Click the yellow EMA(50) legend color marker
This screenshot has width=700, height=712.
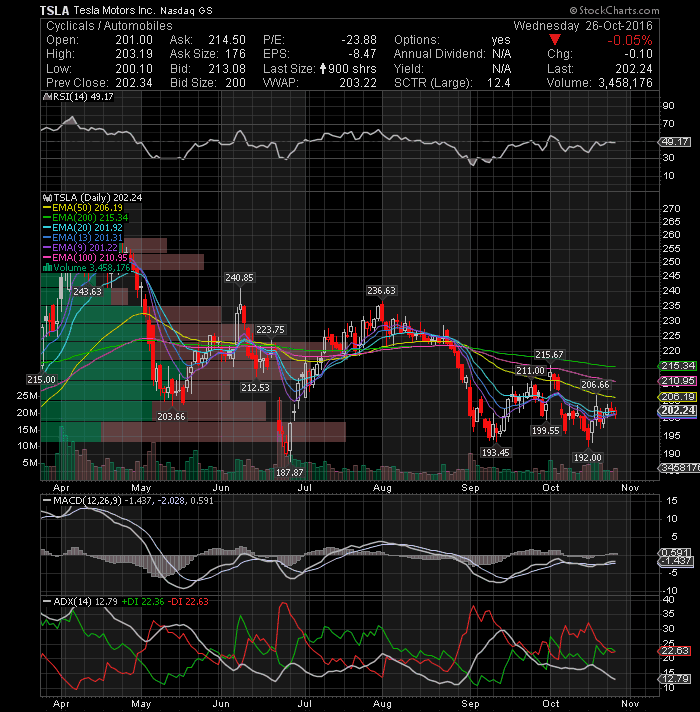point(47,208)
